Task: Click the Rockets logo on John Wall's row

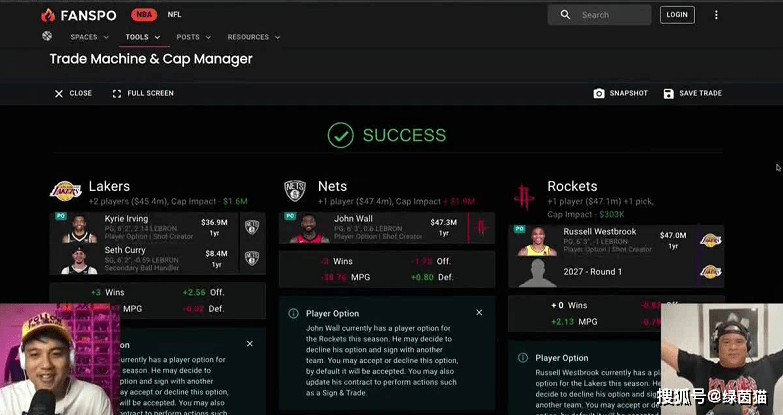Action: tap(481, 227)
